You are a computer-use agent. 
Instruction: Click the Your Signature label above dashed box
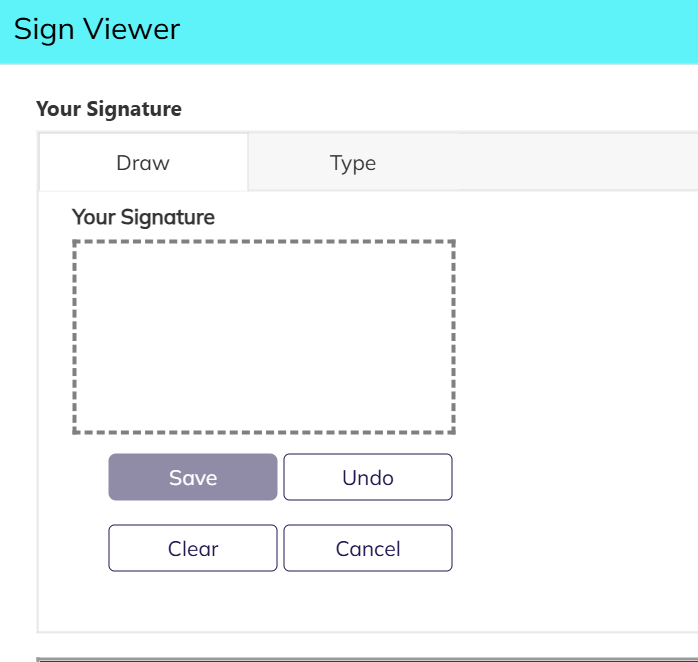(x=144, y=216)
